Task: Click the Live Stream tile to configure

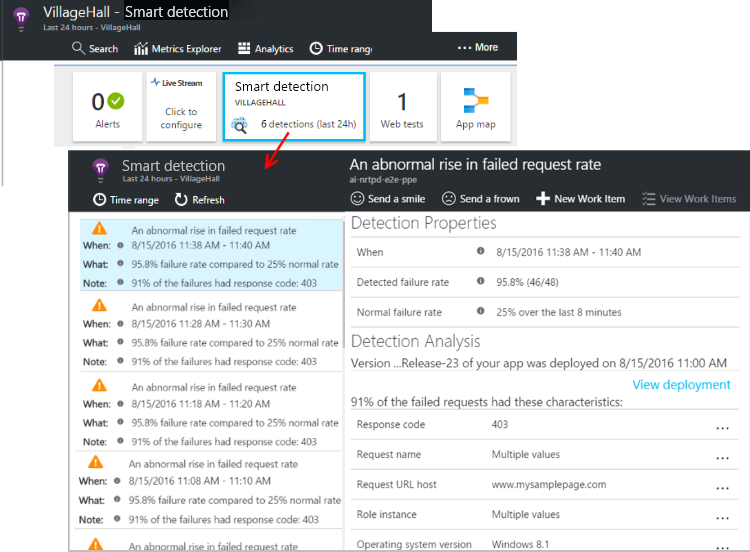Action: click(x=181, y=107)
